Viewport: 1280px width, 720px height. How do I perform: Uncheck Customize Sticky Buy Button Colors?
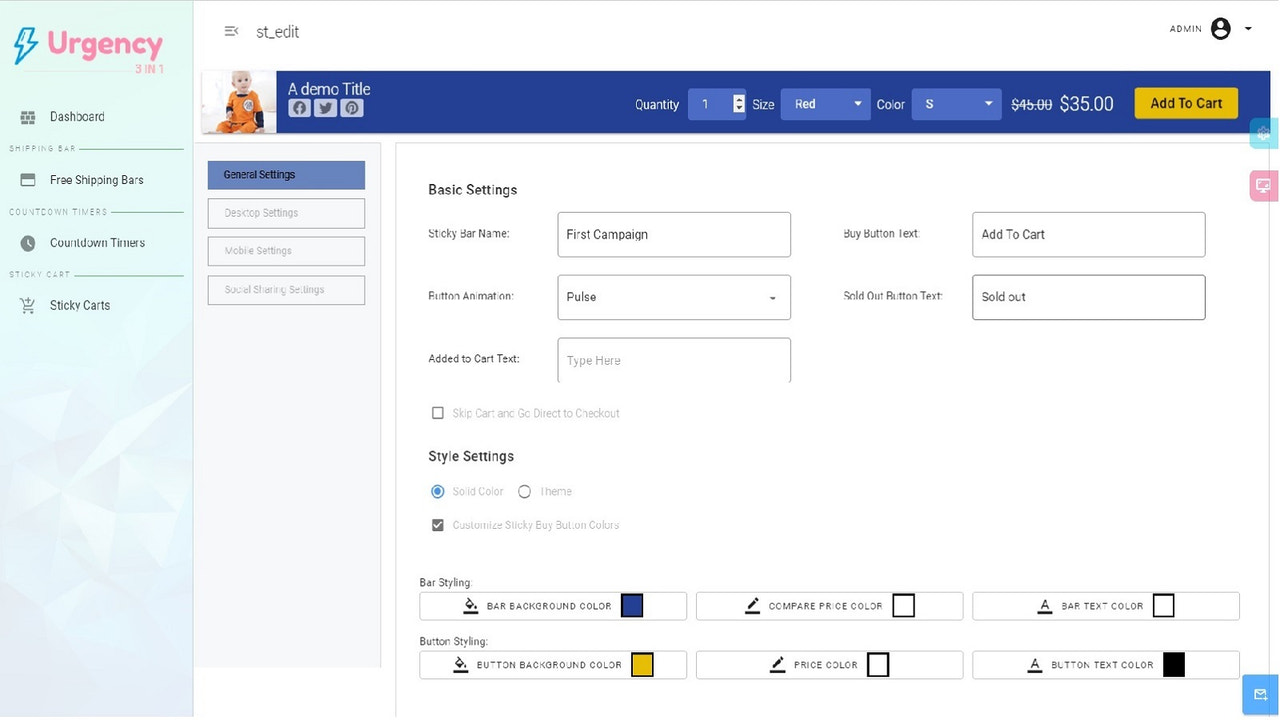click(437, 525)
